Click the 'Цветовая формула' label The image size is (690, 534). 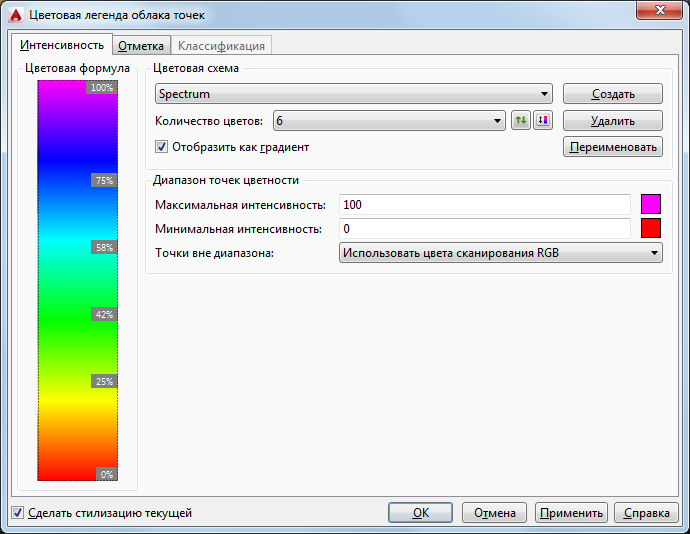(x=77, y=68)
